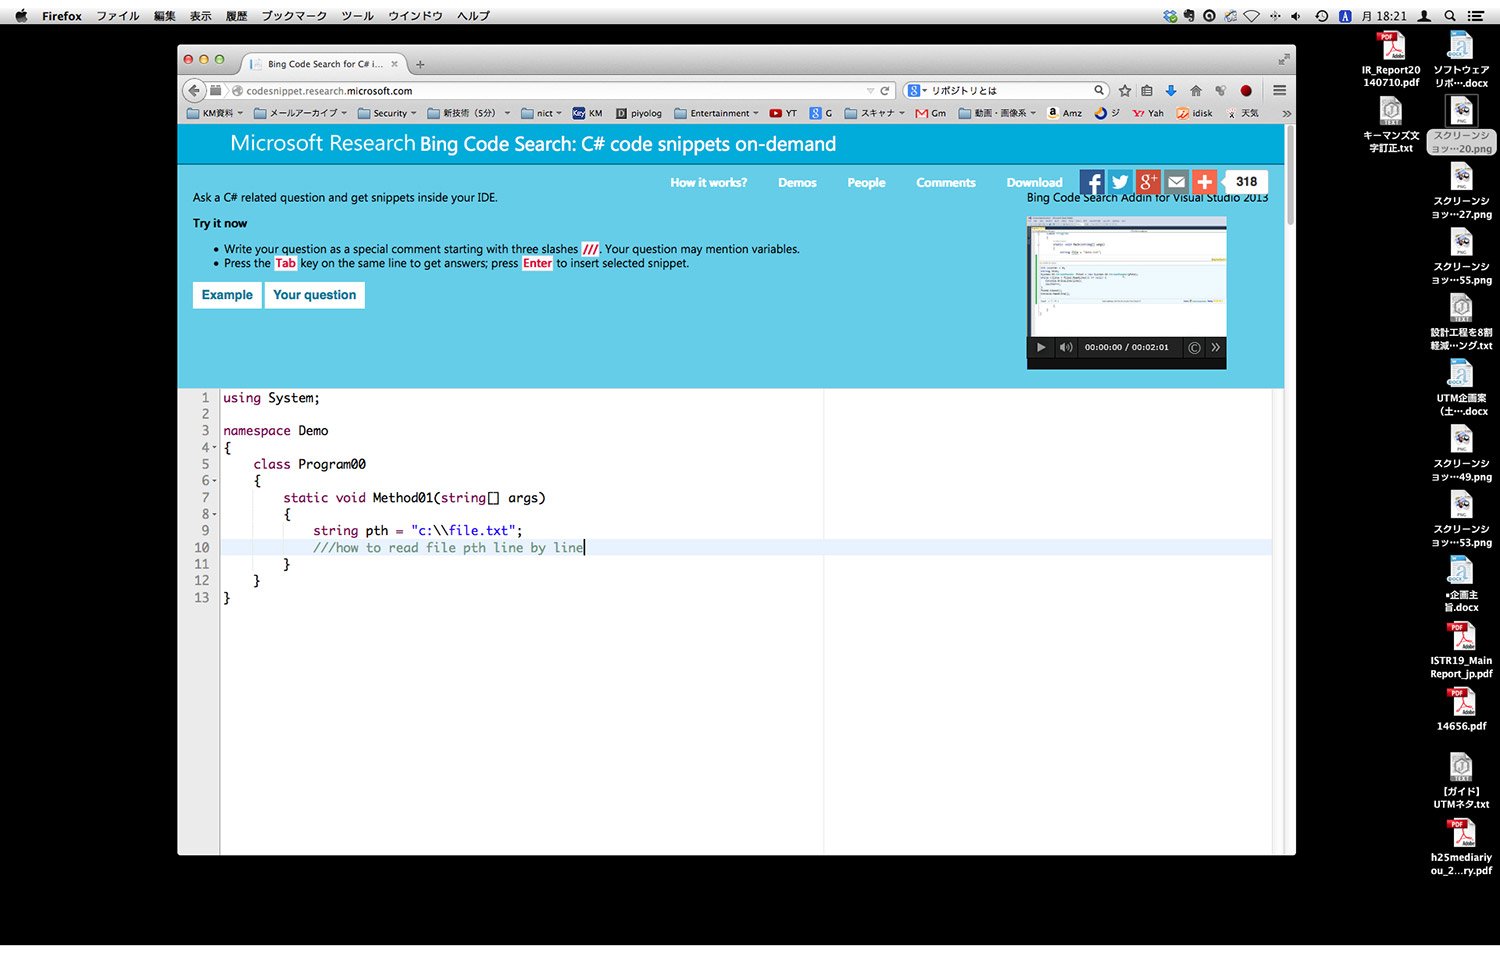Click the red circle toolbar extension icon
Screen dimensions: 1500x953
pos(1246,91)
